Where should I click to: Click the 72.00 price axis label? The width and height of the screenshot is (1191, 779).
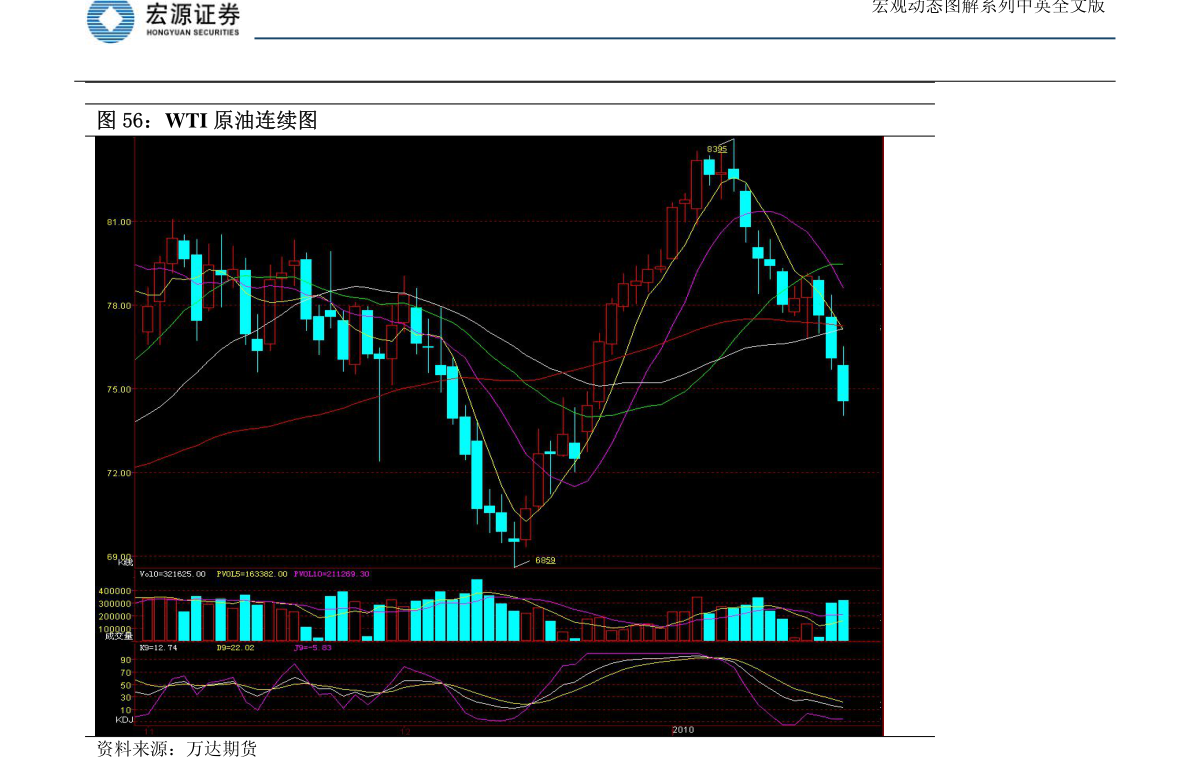pyautogui.click(x=118, y=472)
